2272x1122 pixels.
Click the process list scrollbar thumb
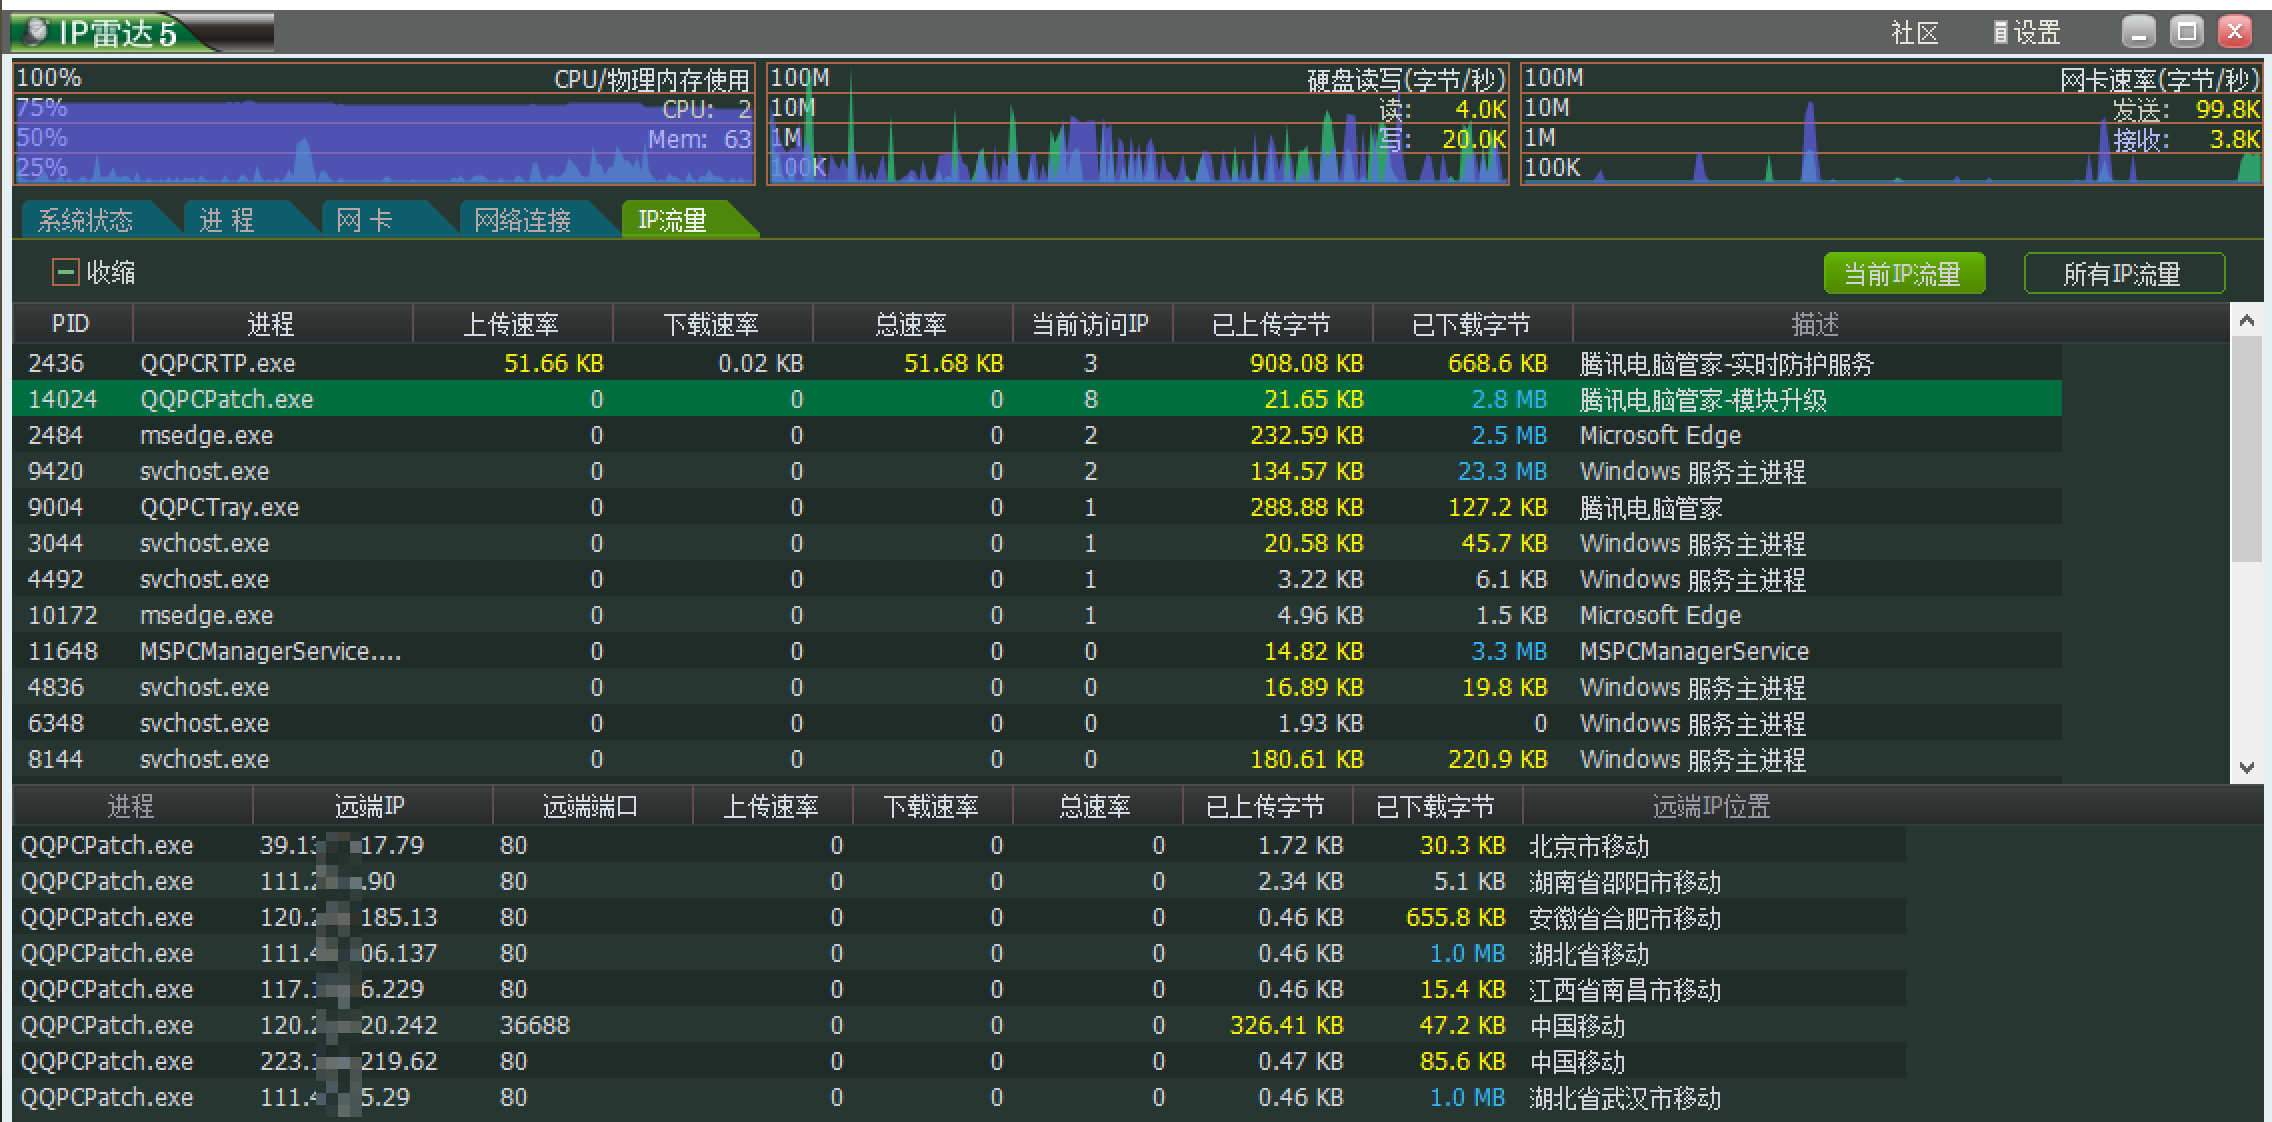(2247, 448)
